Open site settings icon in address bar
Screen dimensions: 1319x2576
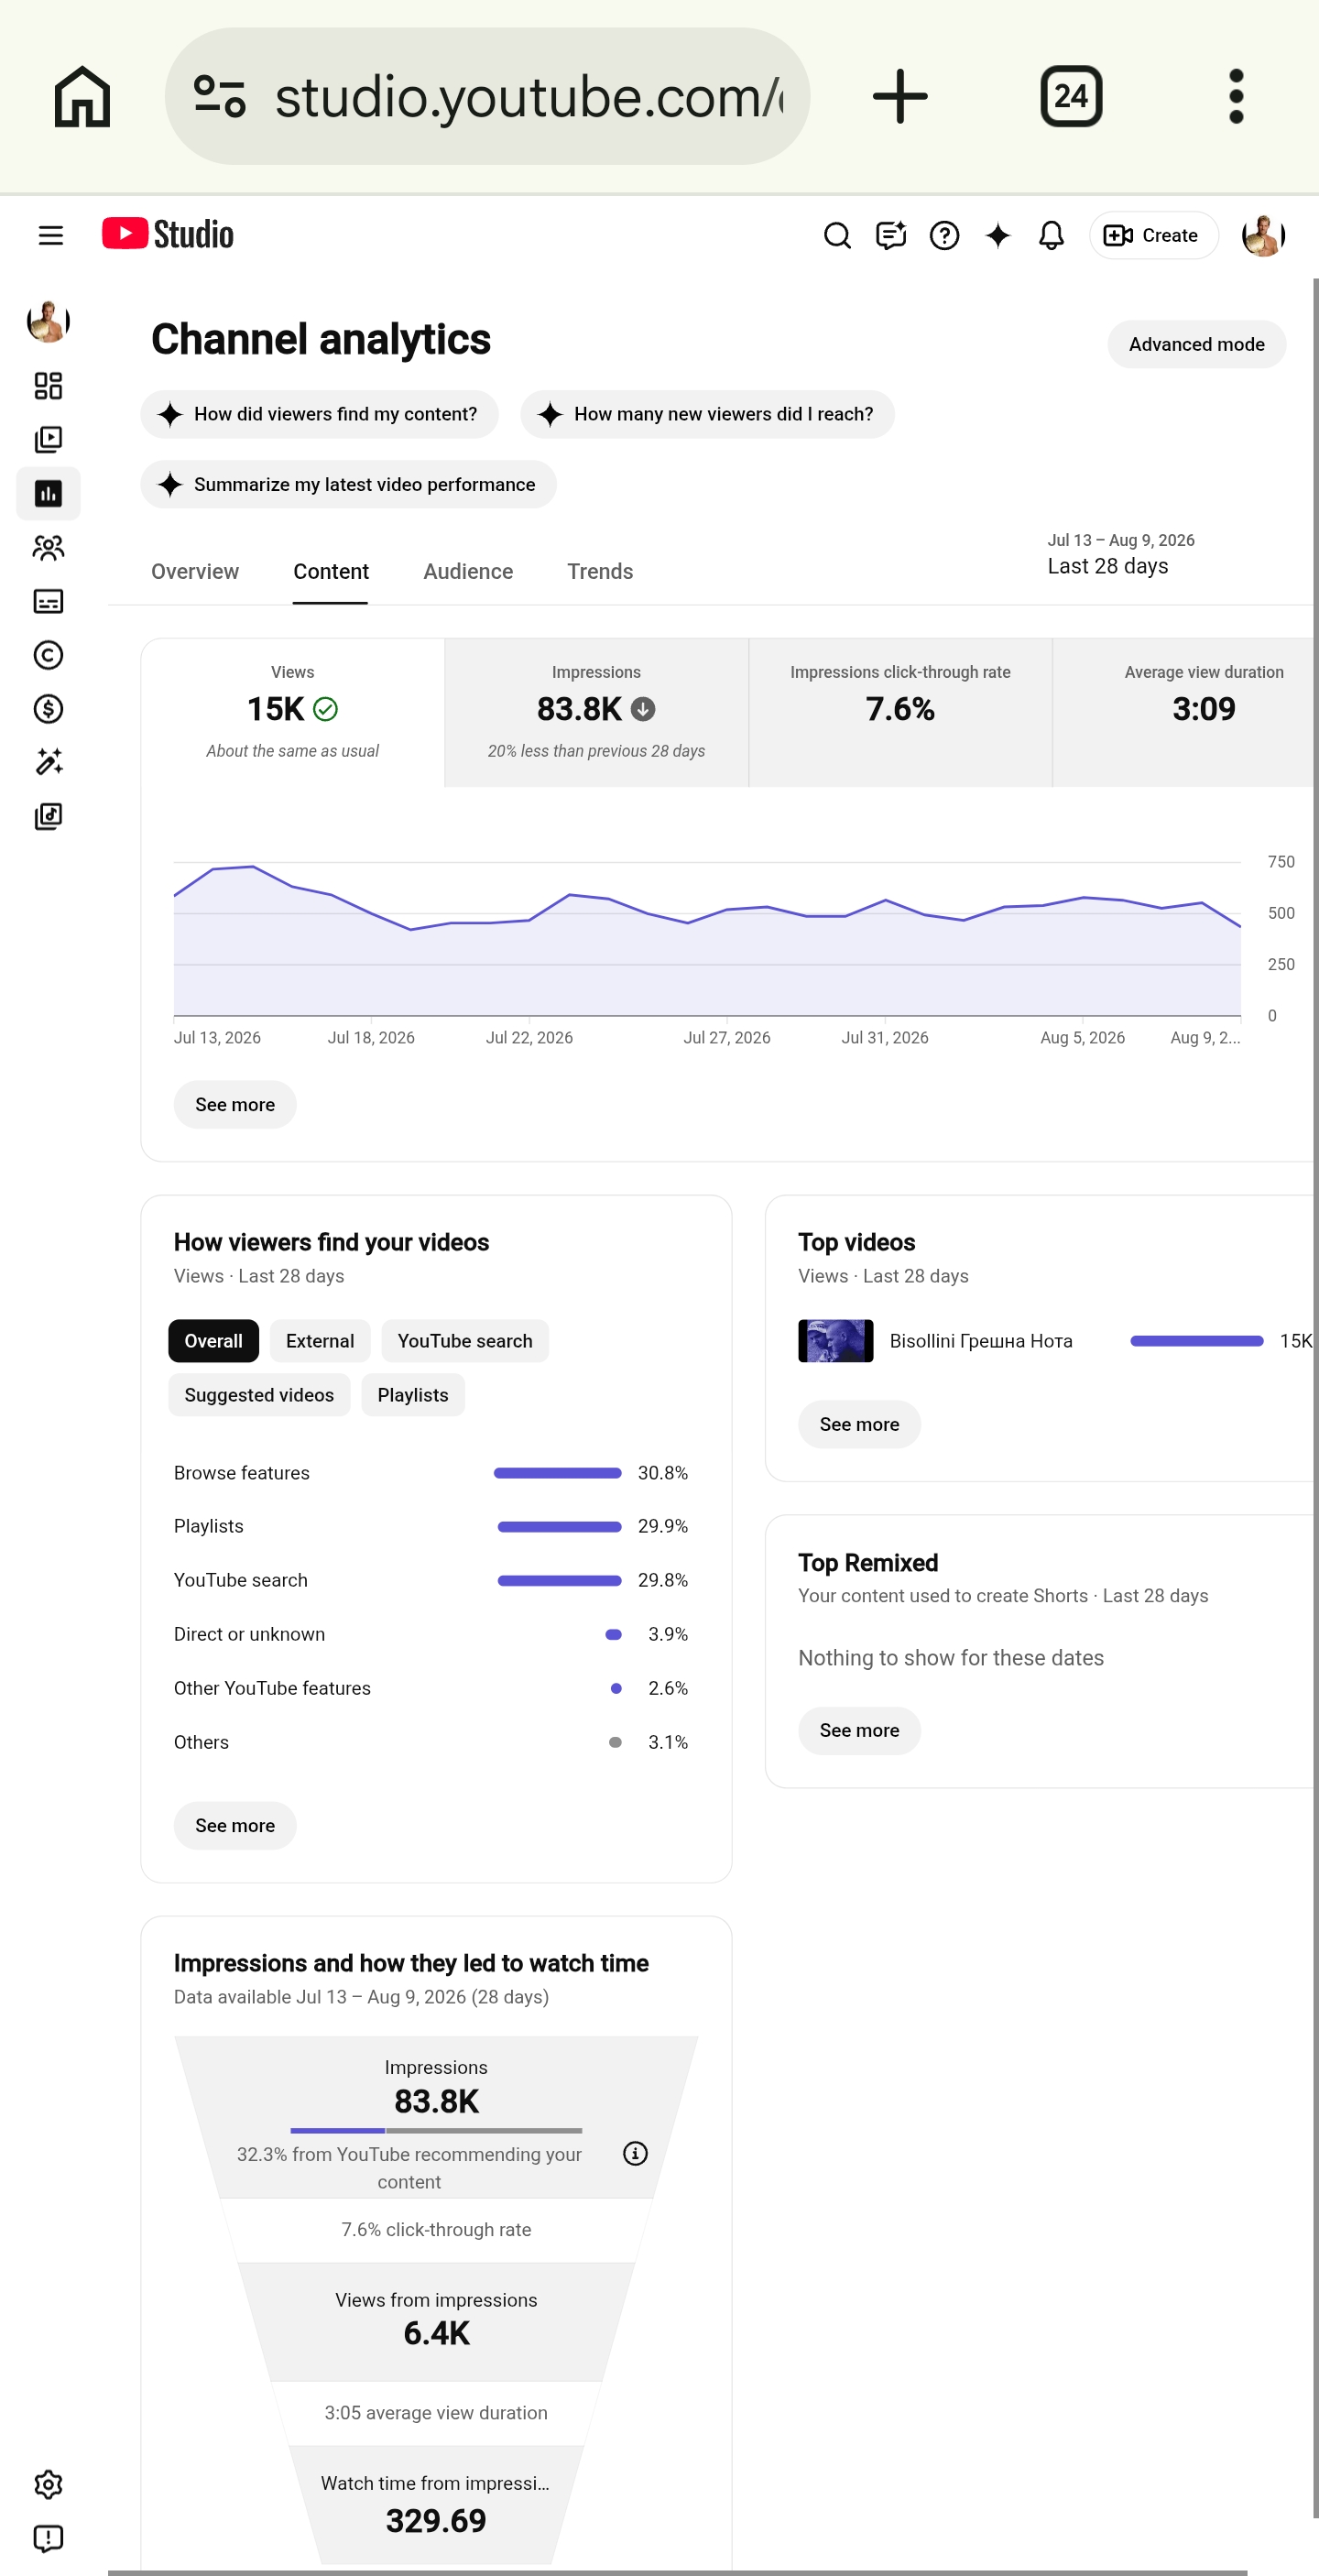220,96
